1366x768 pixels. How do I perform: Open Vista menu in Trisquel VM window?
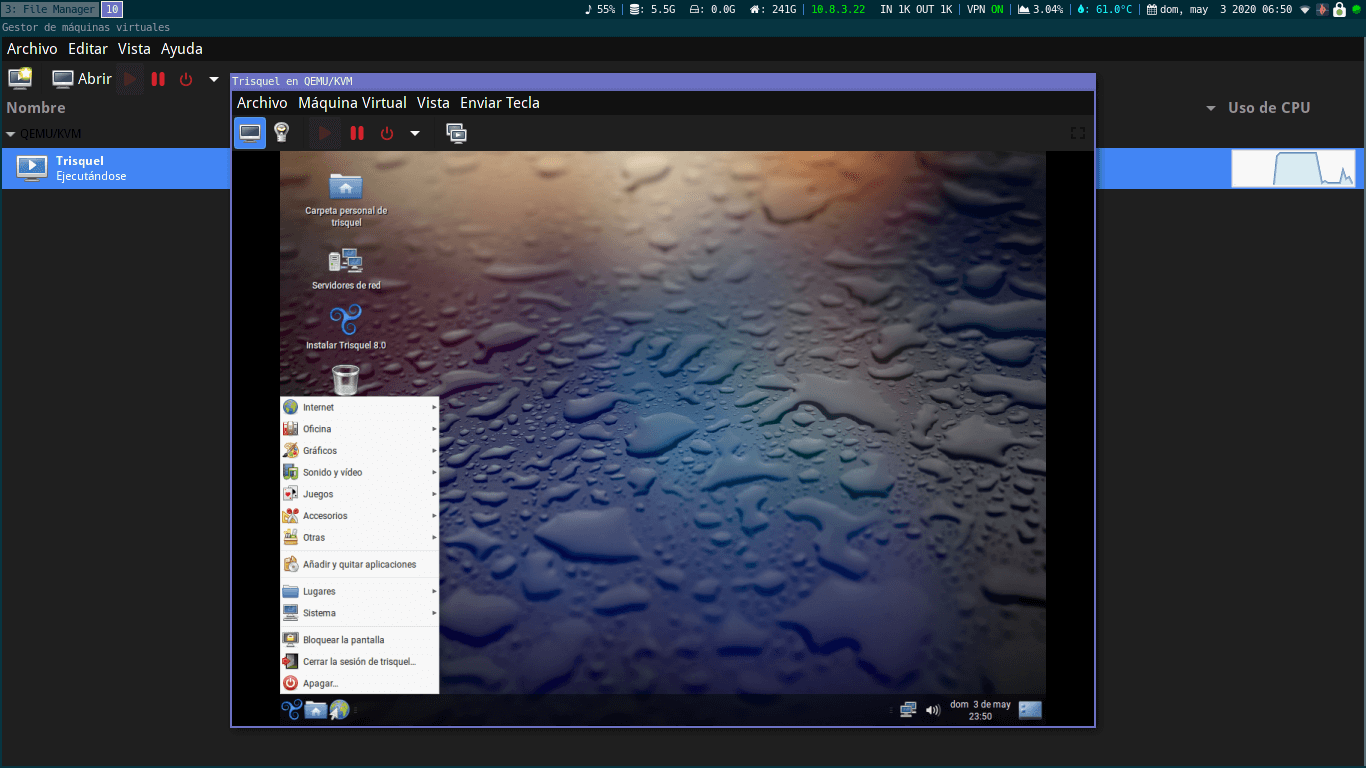[433, 103]
